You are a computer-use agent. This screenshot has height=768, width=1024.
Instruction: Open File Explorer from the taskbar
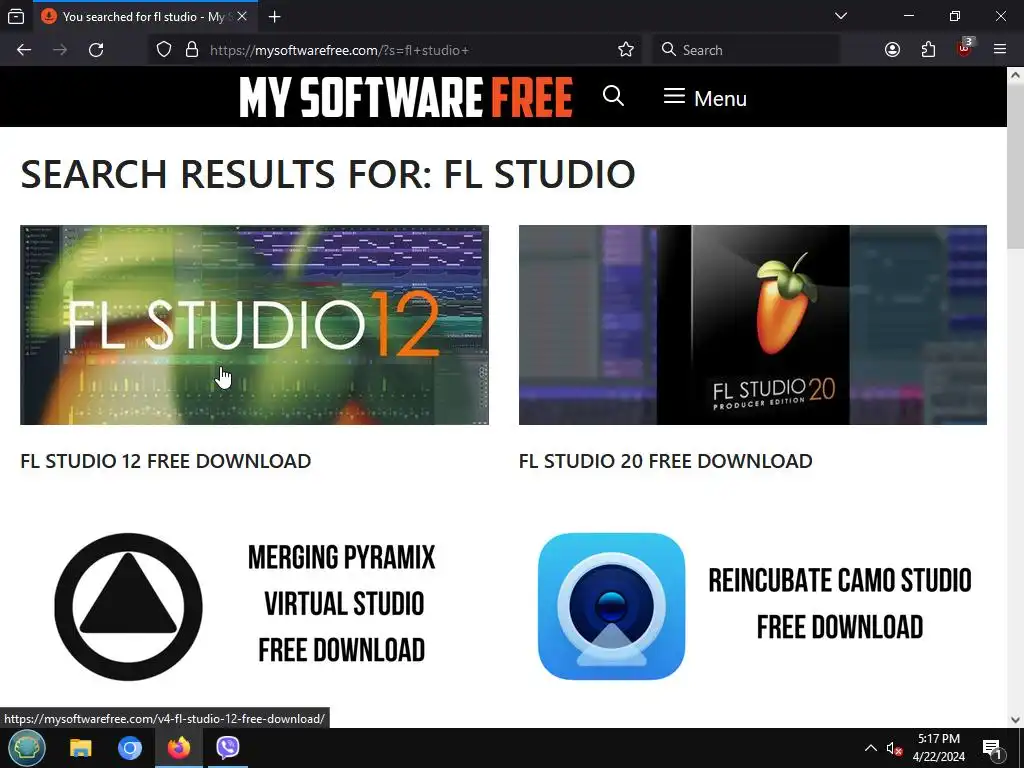tap(81, 748)
